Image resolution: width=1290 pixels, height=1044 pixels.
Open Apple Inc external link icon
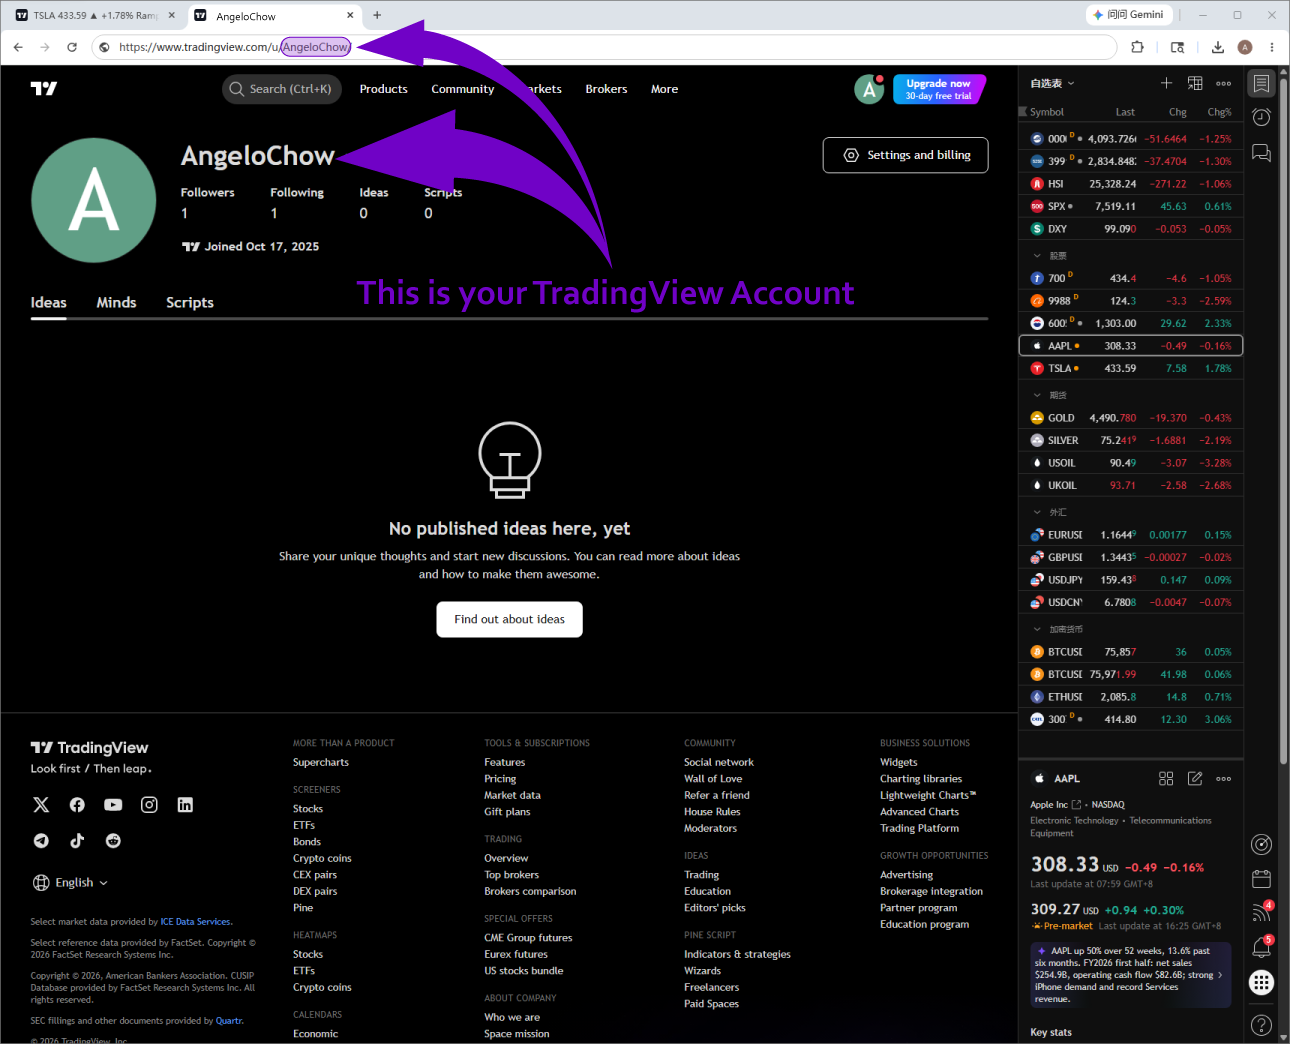1076,804
